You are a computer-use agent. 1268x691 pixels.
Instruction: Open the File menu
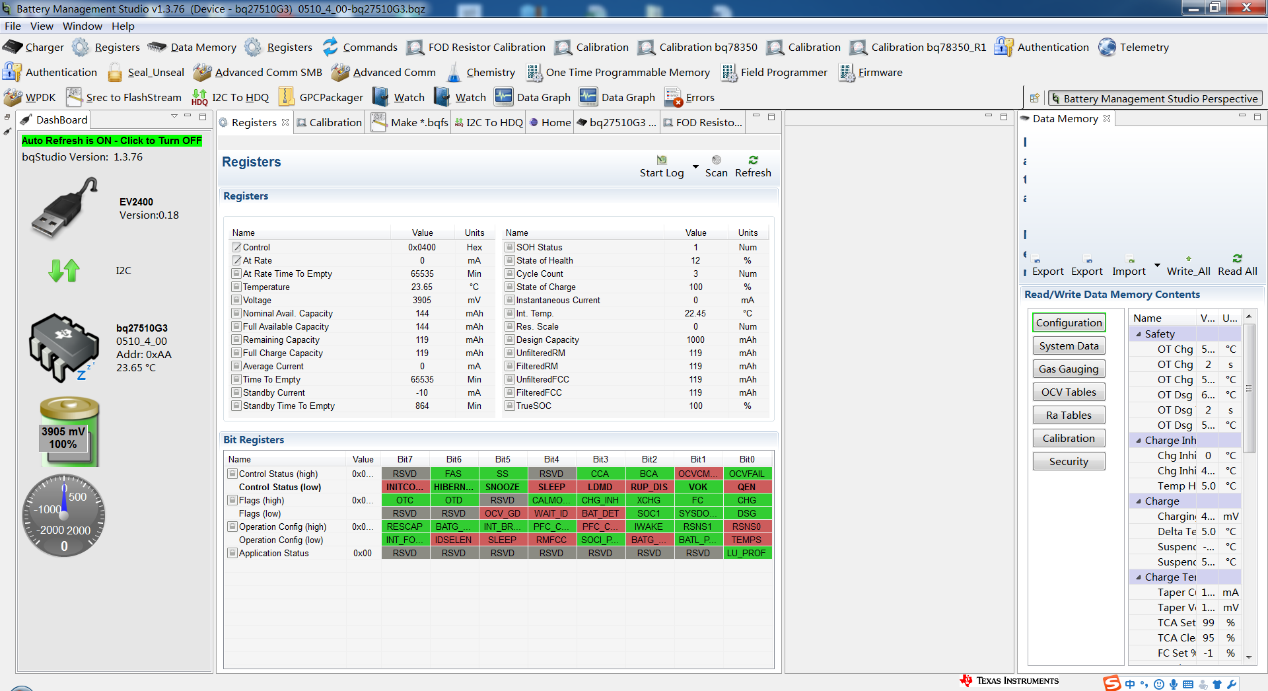(x=13, y=26)
